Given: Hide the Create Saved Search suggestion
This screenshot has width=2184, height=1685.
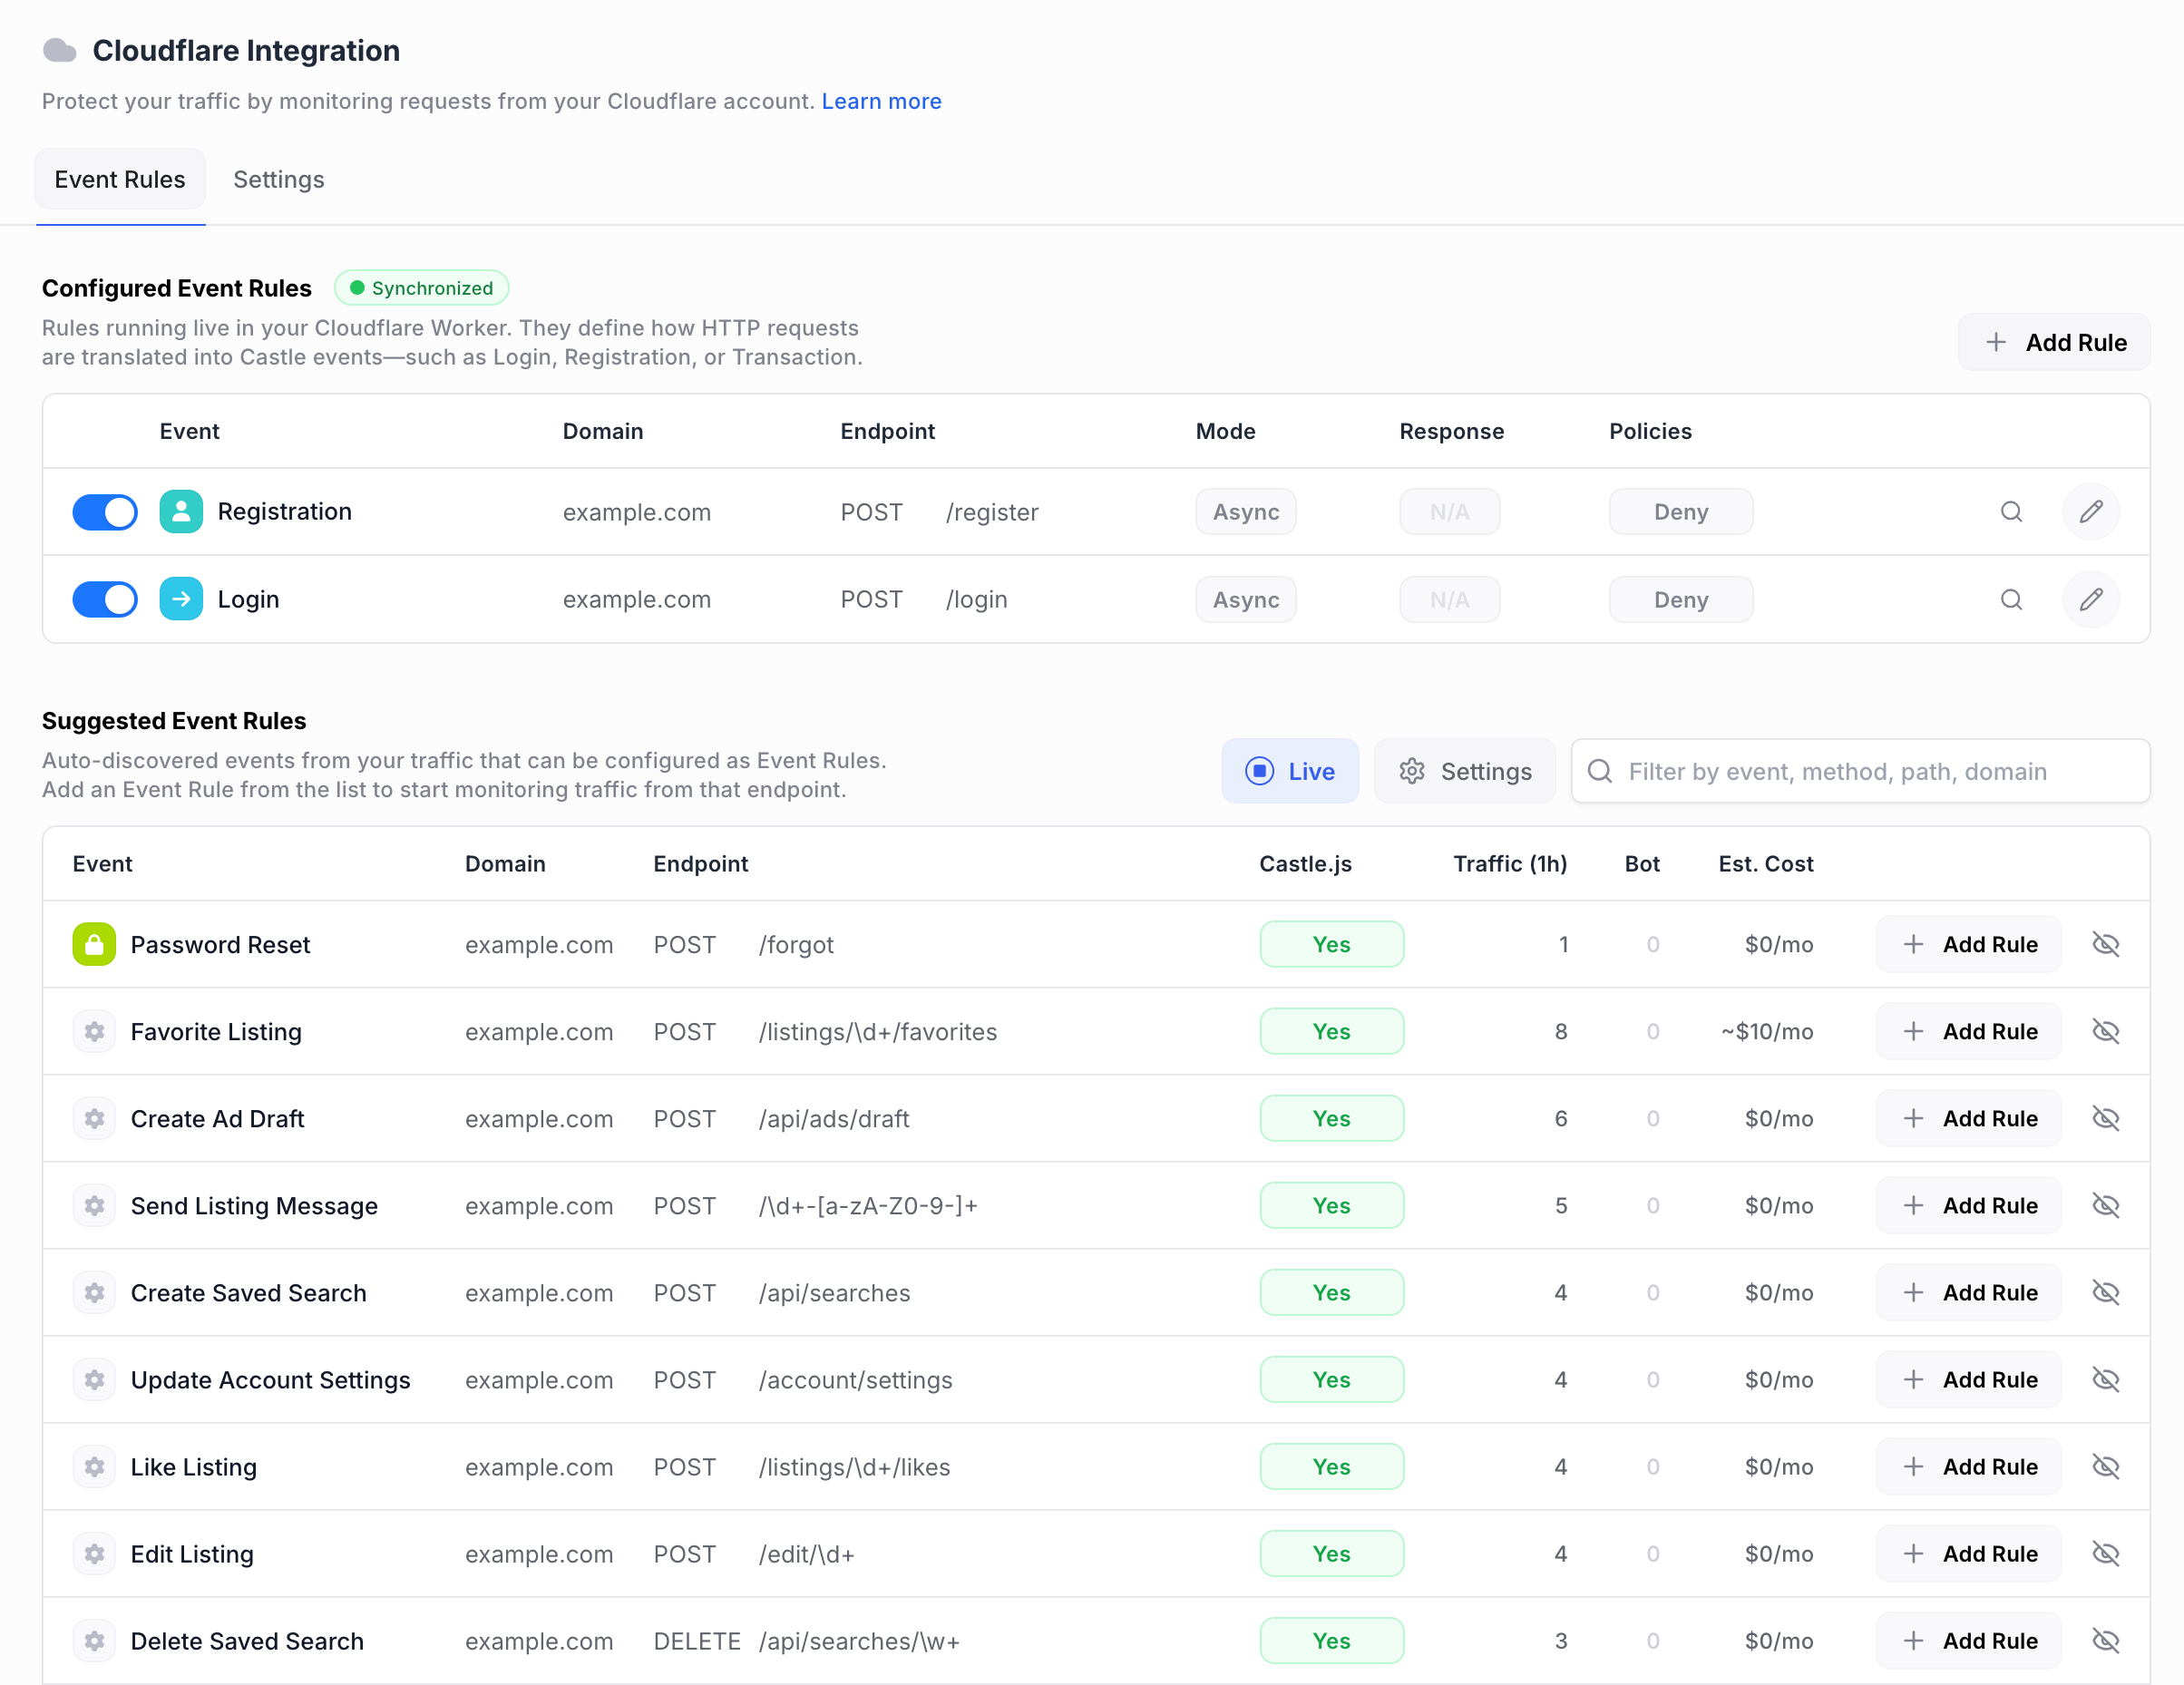Looking at the screenshot, I should [x=2105, y=1292].
